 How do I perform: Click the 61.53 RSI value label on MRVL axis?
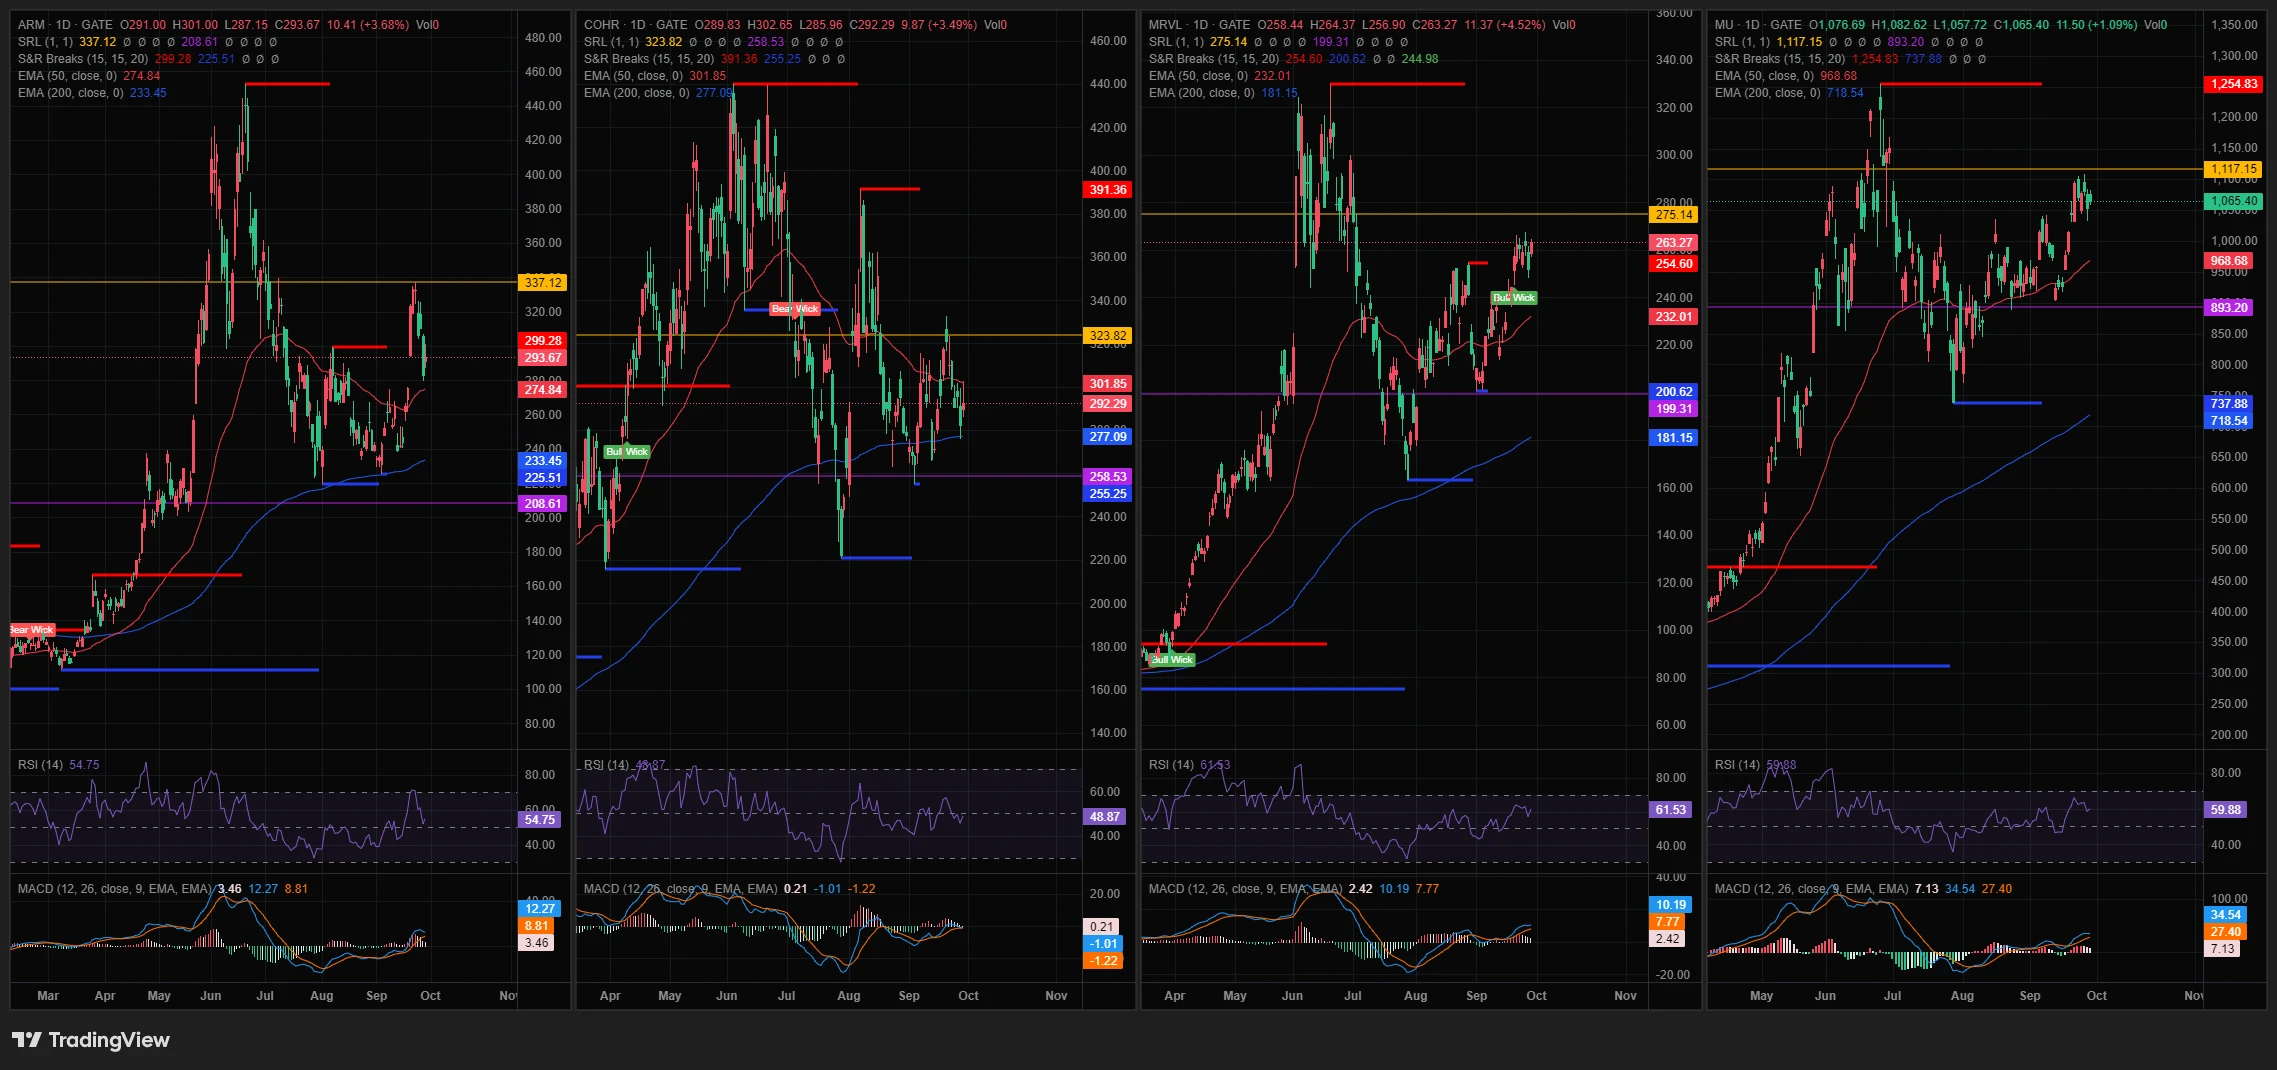1671,810
